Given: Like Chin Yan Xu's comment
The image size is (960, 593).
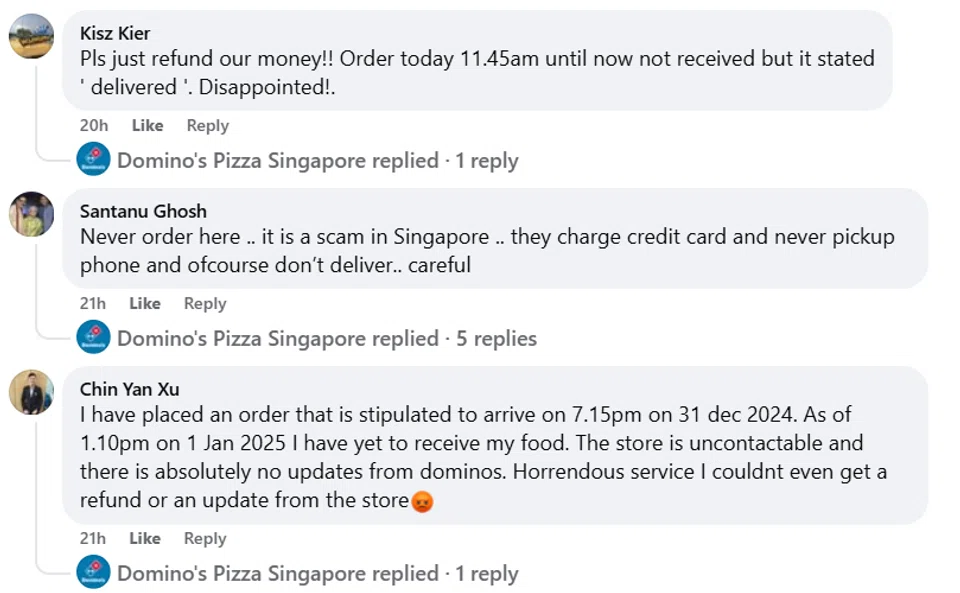Looking at the screenshot, I should (145, 539).
